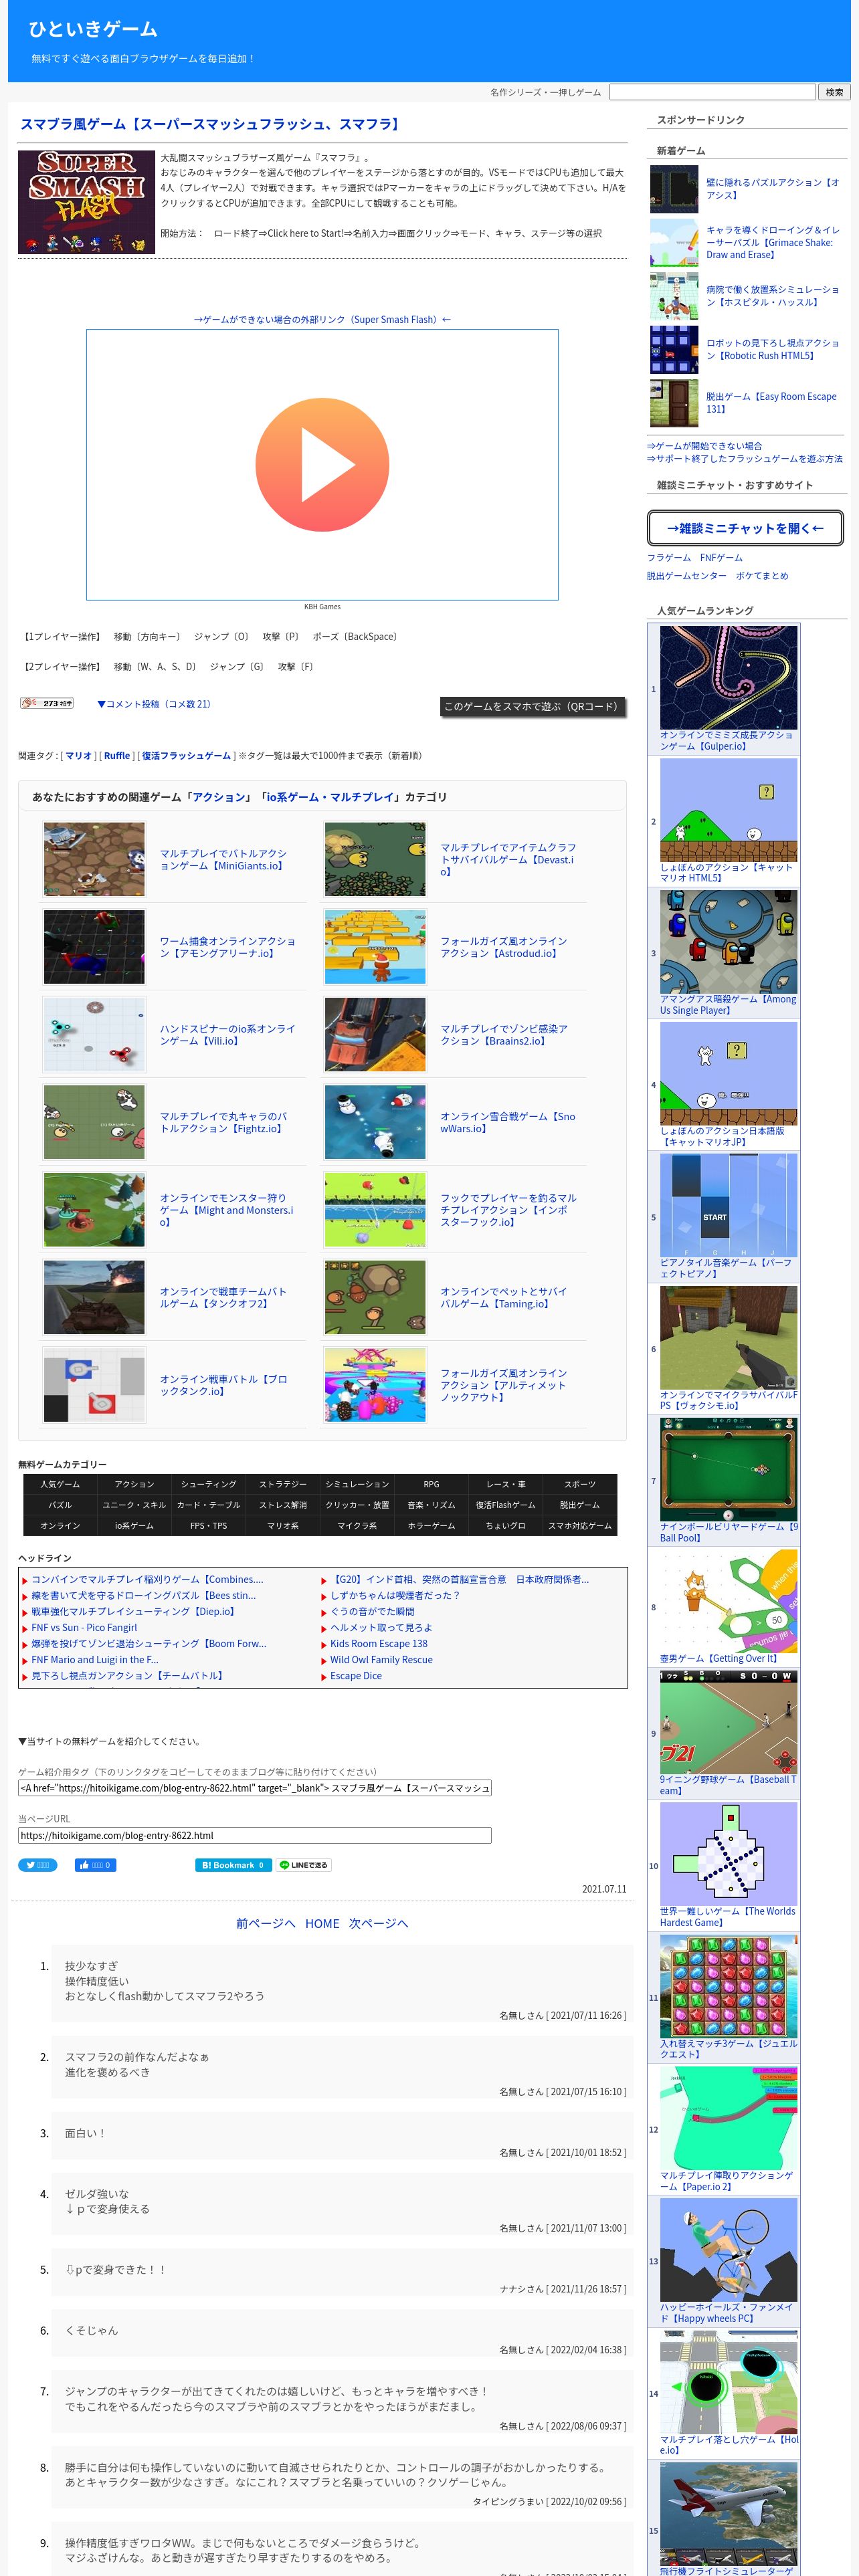Open Astrodud.io game thumbnail
The width and height of the screenshot is (859, 2576).
coord(375,947)
